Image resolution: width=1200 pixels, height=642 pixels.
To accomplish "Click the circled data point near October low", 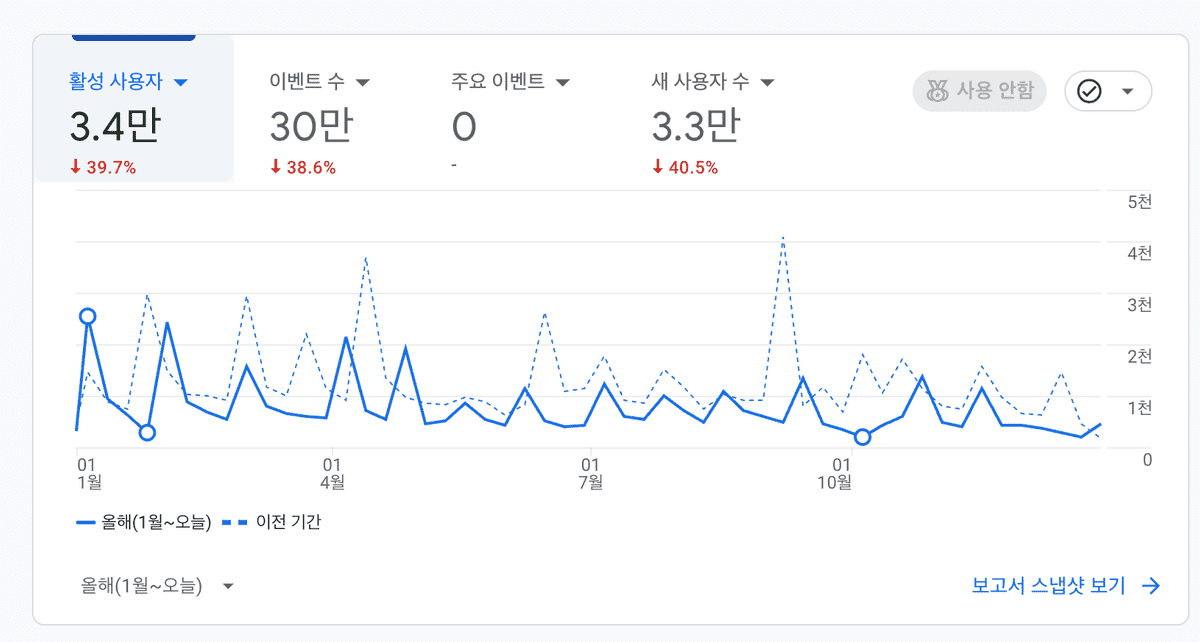I will click(863, 436).
